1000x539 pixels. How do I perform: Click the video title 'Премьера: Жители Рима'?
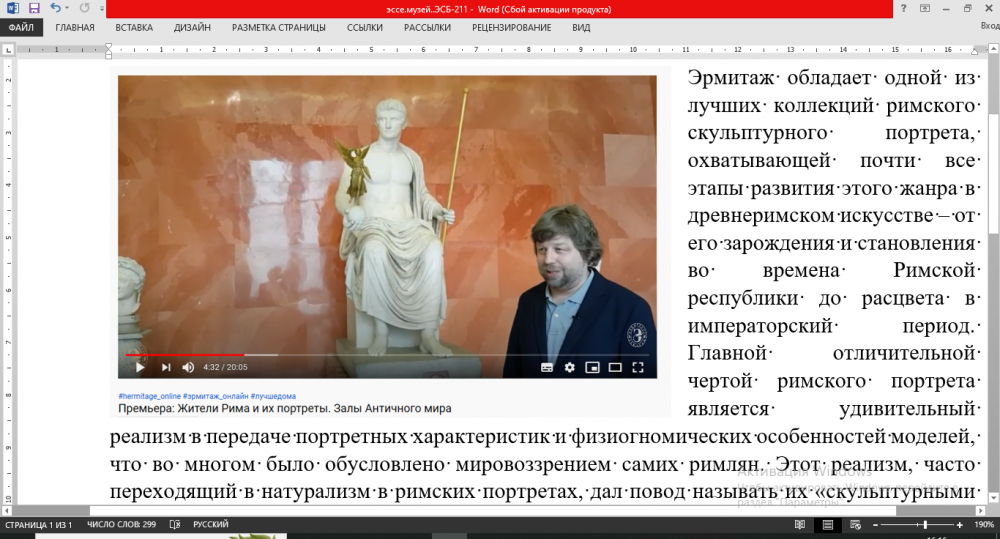pos(284,408)
